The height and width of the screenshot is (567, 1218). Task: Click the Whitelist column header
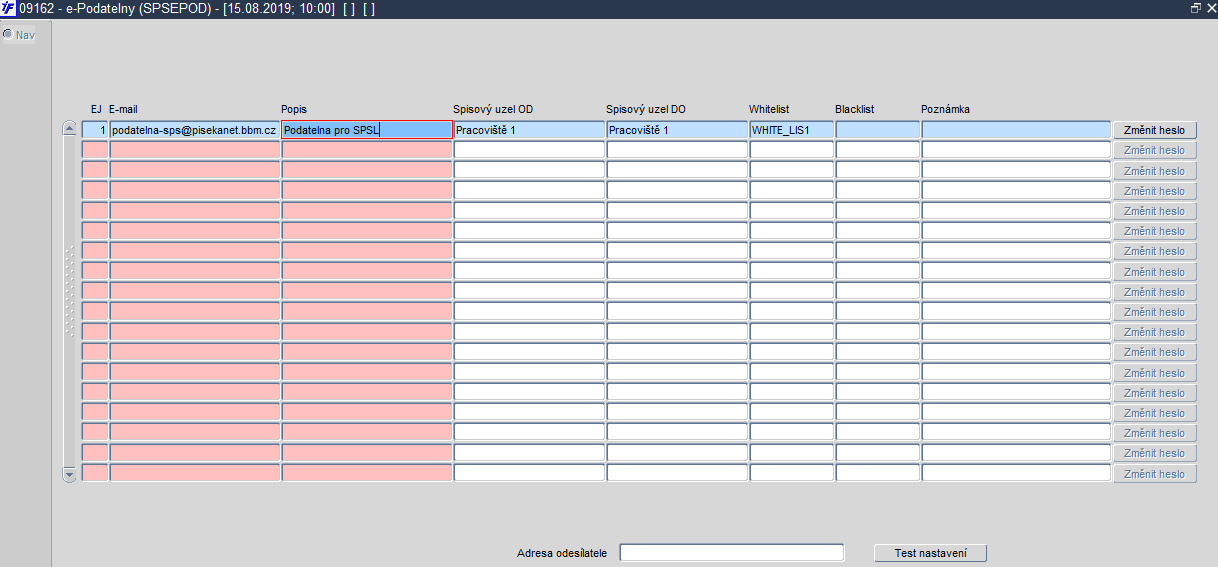click(x=769, y=109)
